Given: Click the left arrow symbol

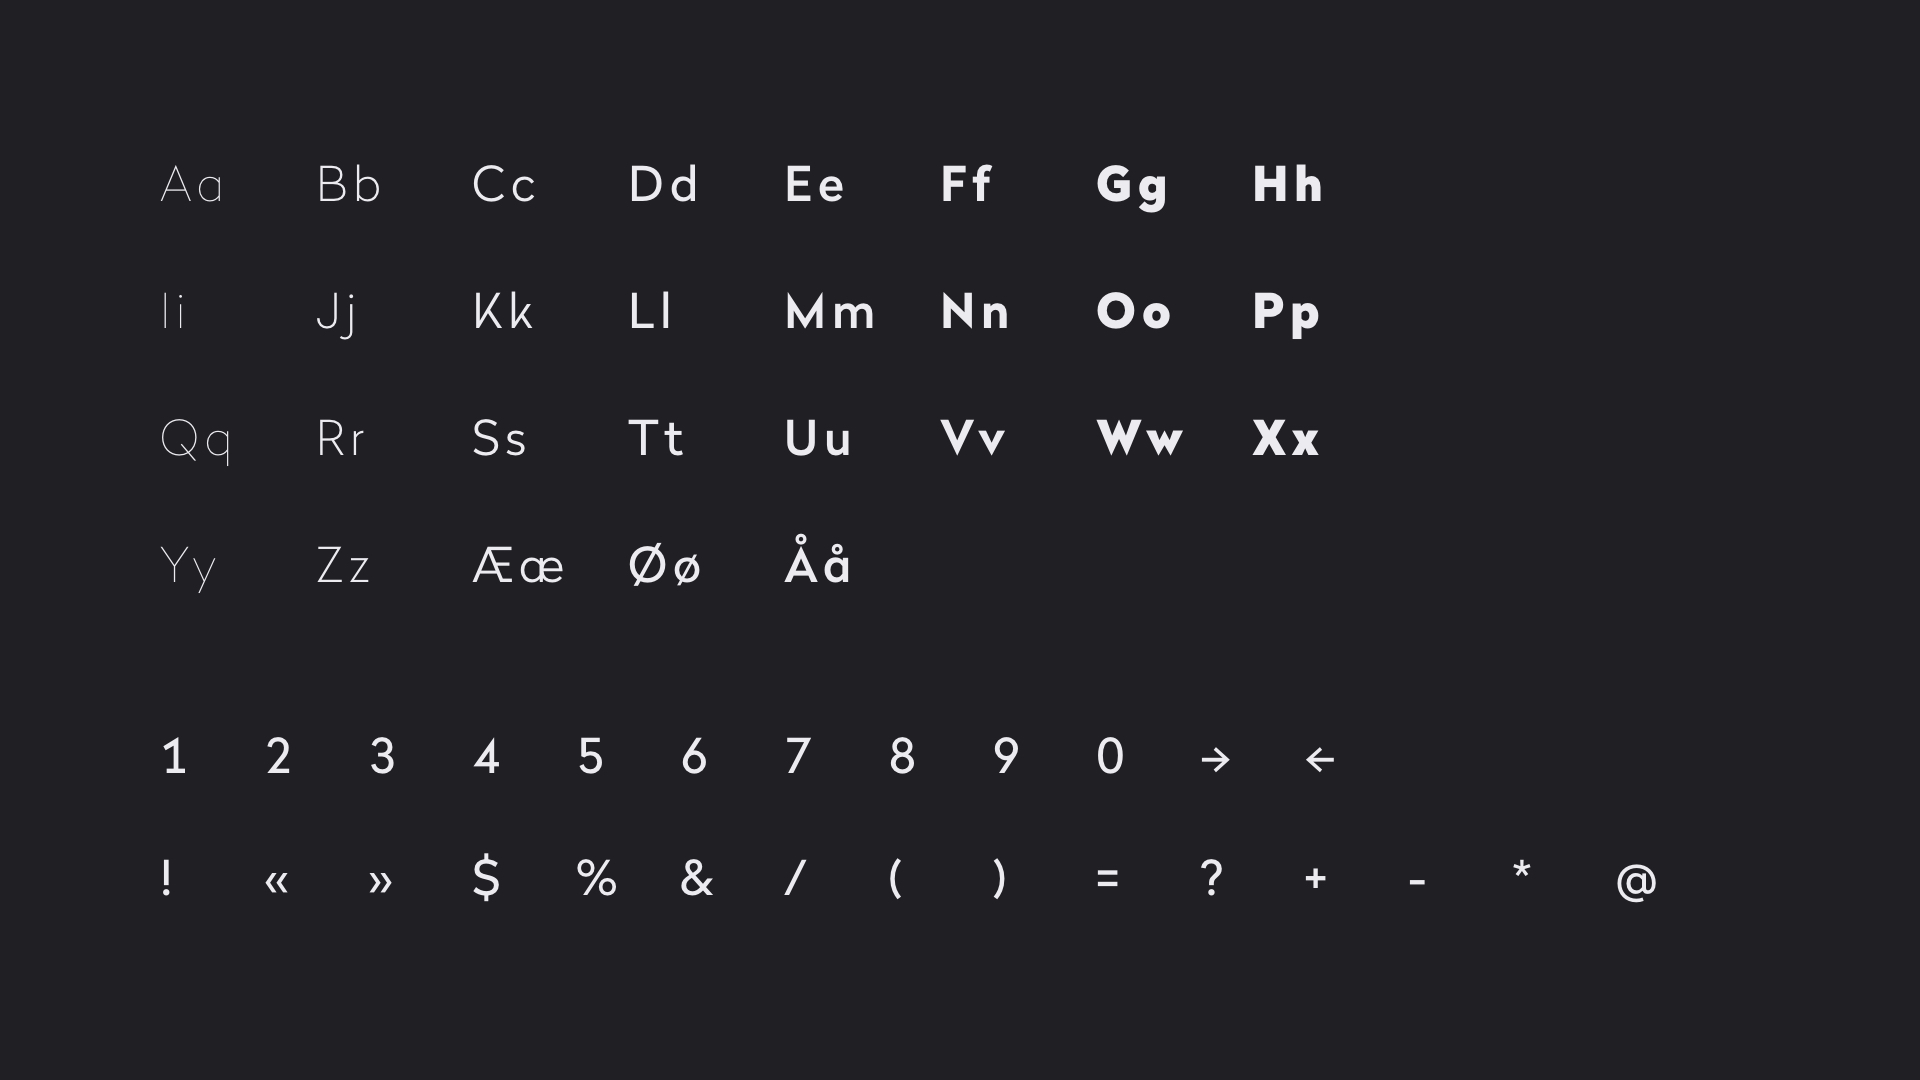Looking at the screenshot, I should (1320, 760).
